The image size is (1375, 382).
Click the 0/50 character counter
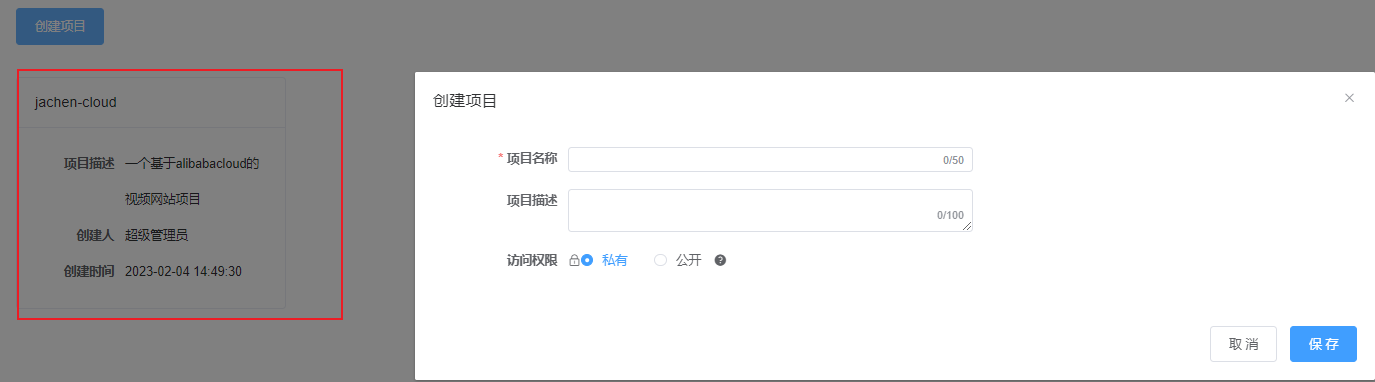953,160
